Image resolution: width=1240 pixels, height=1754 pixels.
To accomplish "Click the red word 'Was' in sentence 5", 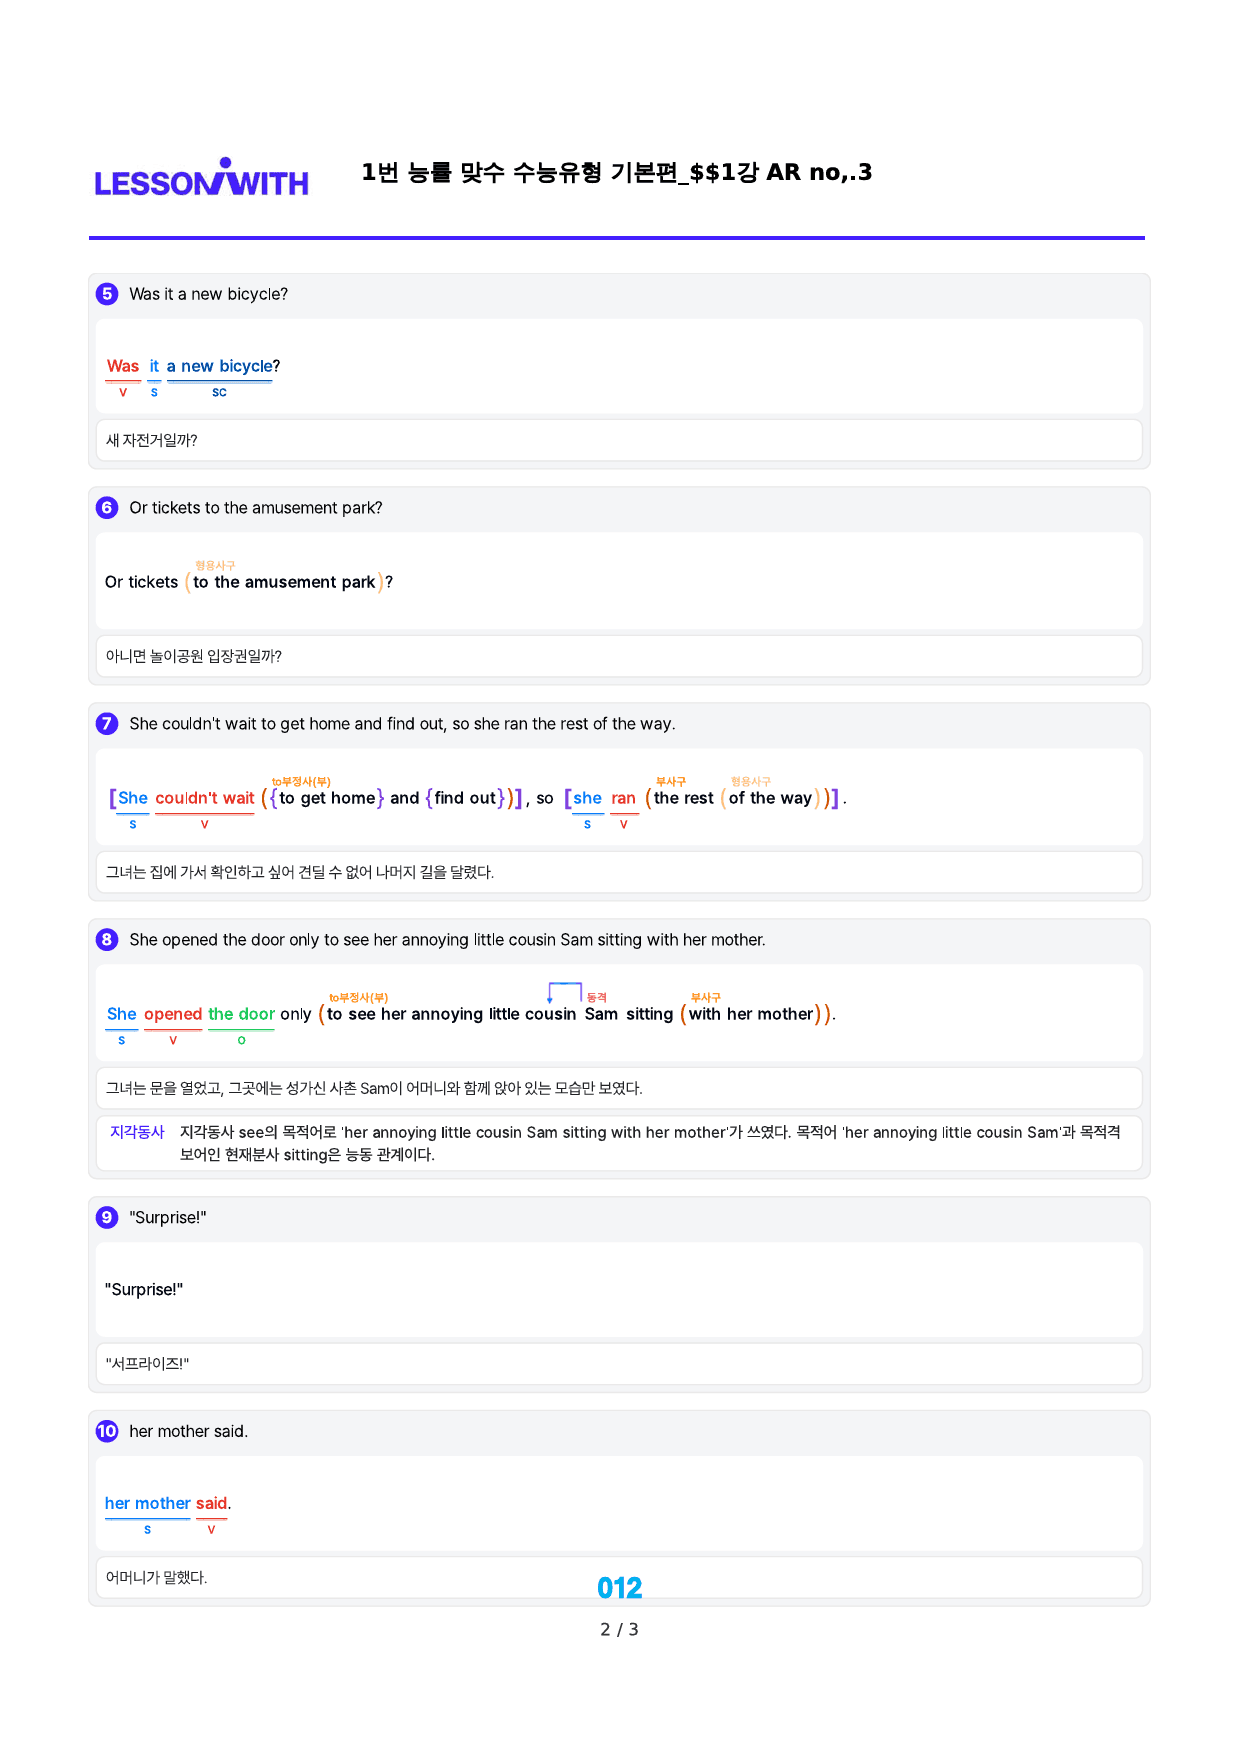I will [123, 367].
